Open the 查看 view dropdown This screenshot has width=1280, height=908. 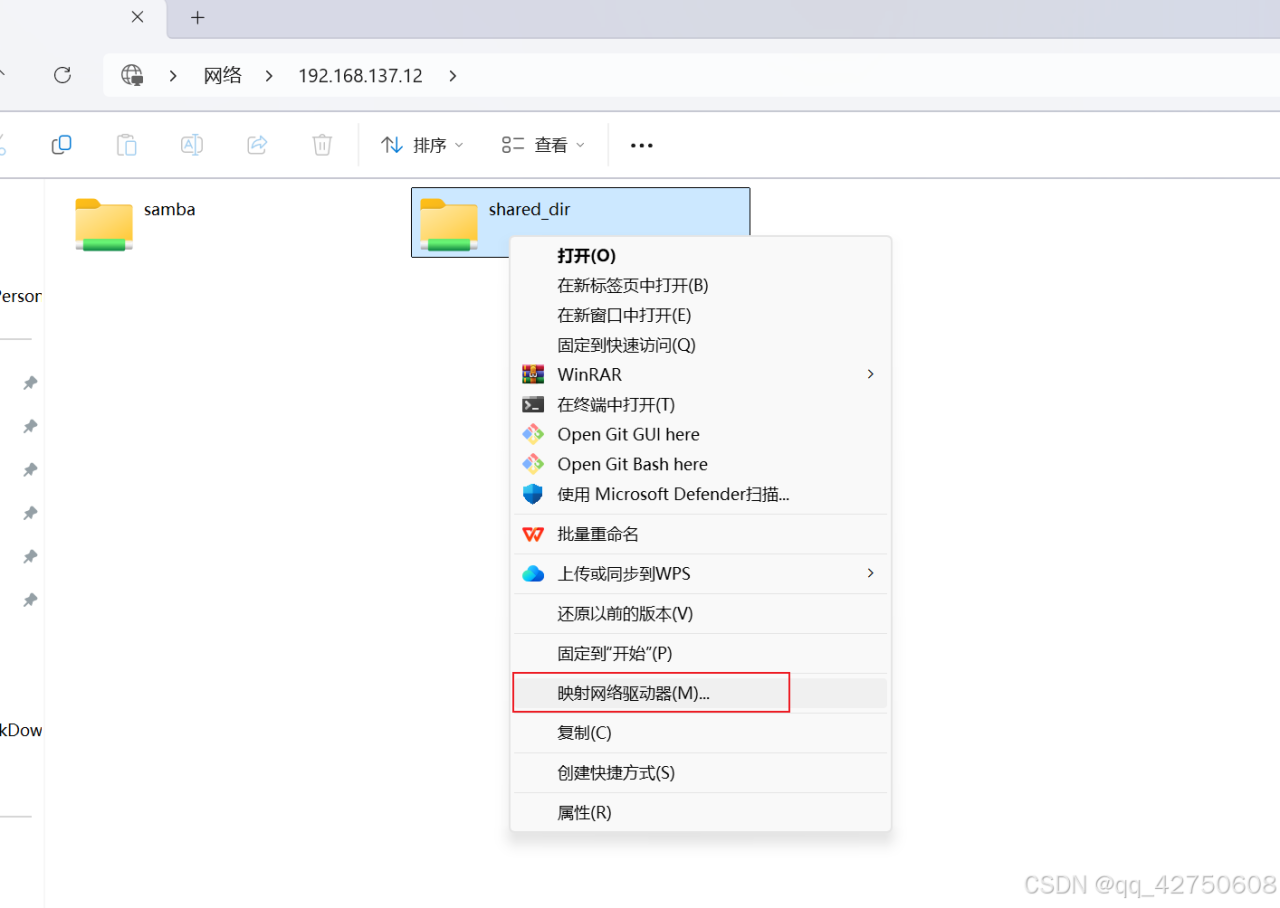(541, 144)
